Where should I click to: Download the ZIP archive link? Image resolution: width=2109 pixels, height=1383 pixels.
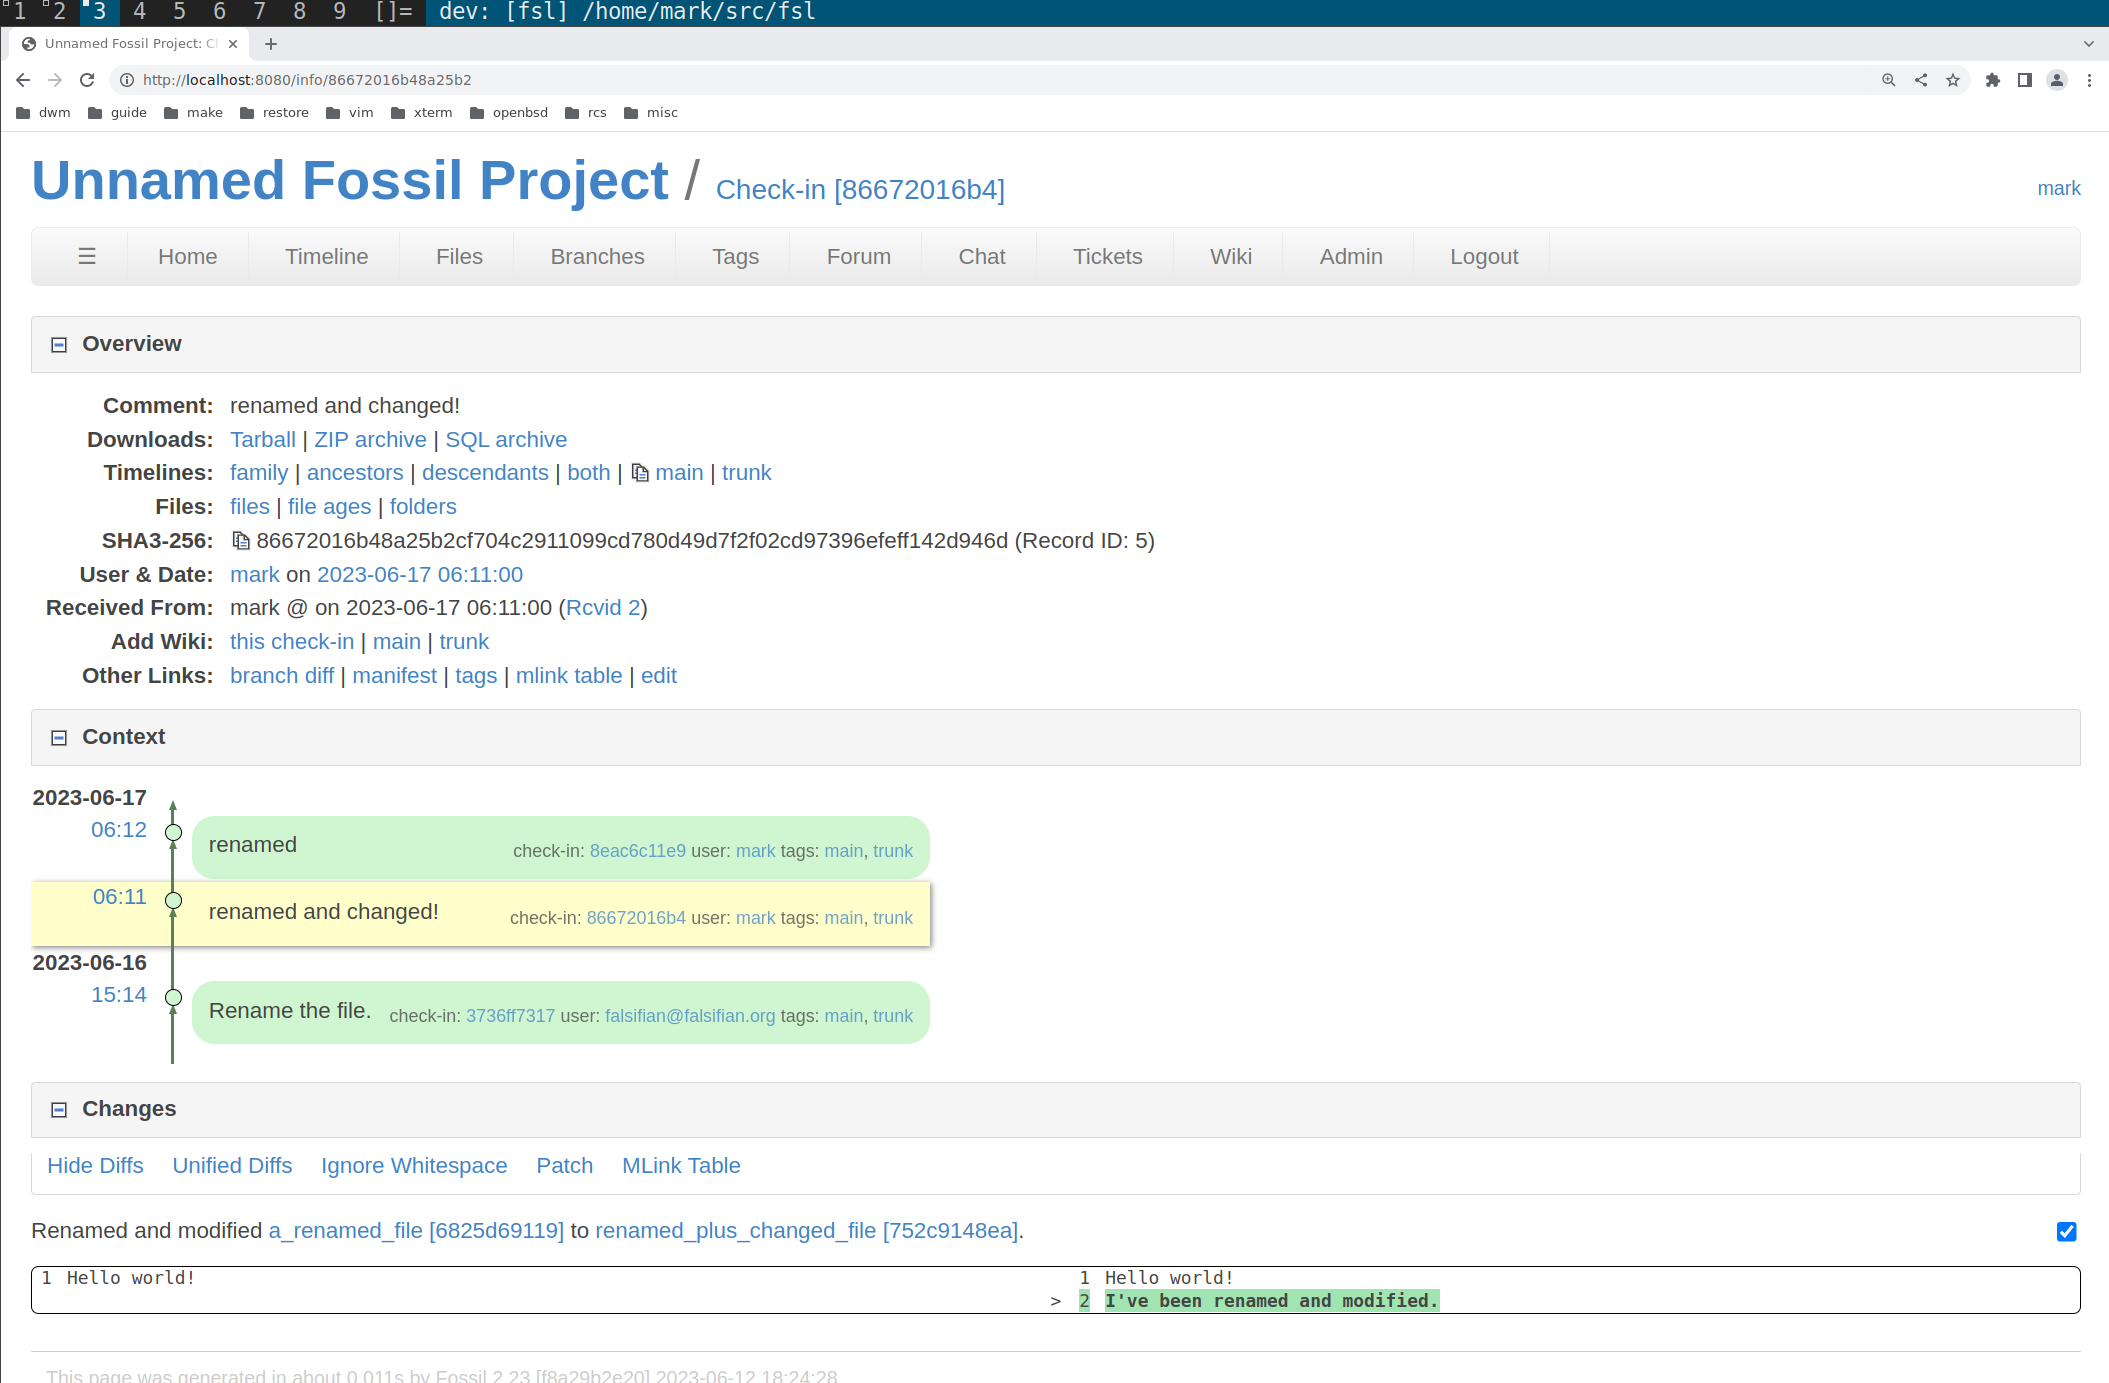(x=370, y=440)
